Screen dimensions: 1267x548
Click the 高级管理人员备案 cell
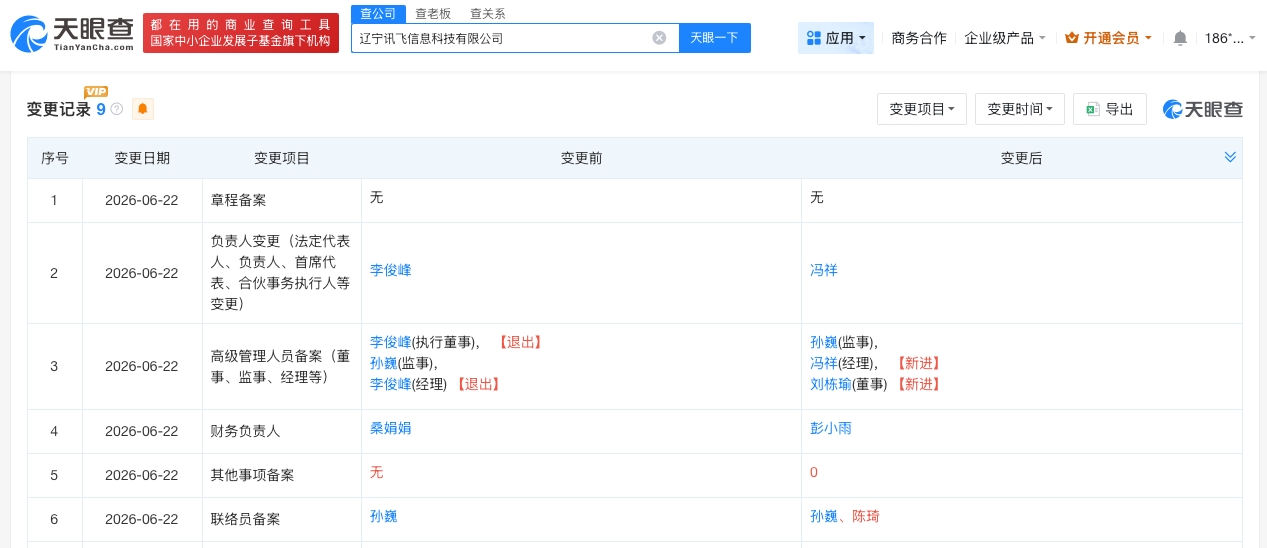[x=281, y=366]
